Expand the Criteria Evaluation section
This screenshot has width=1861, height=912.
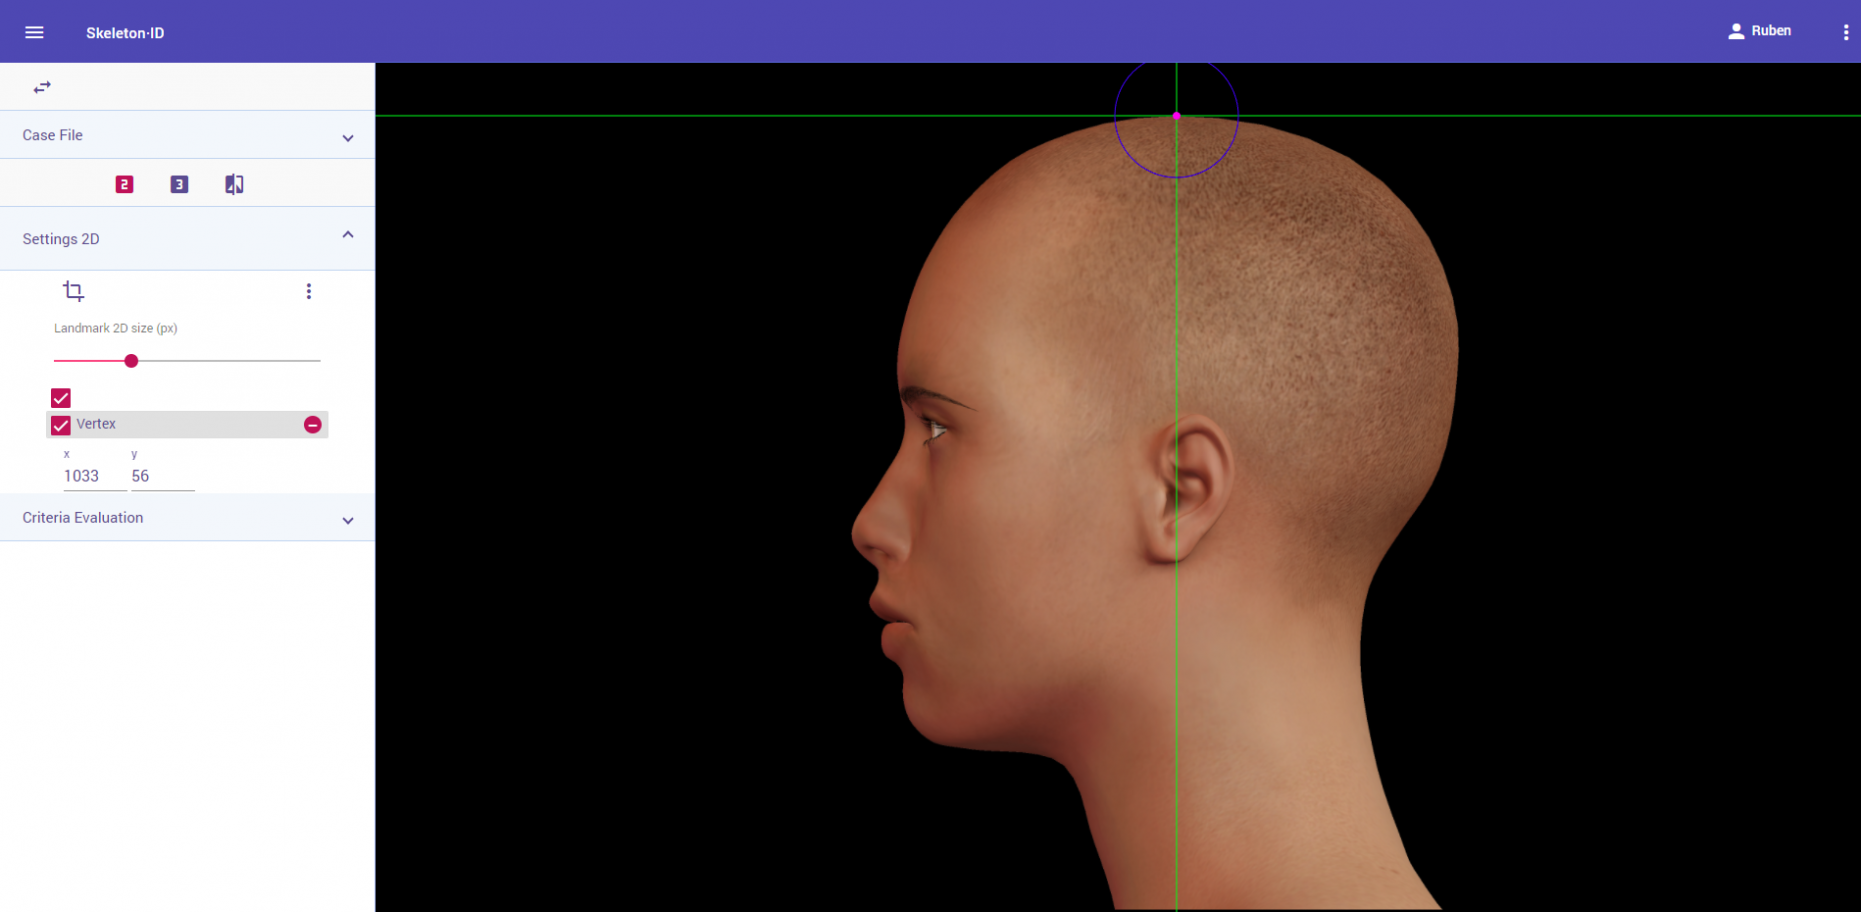[347, 520]
